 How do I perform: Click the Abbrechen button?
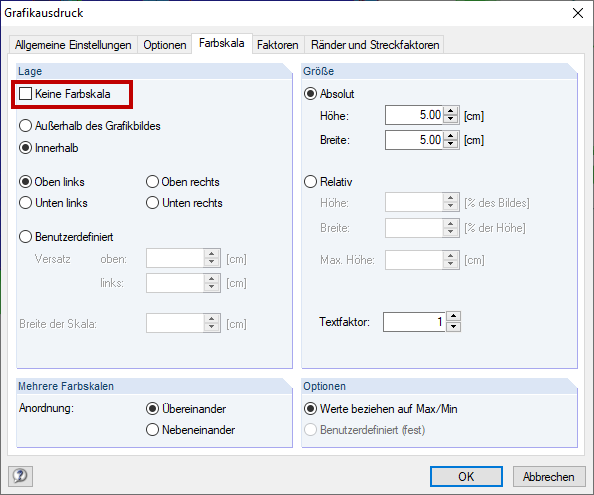pos(549,476)
